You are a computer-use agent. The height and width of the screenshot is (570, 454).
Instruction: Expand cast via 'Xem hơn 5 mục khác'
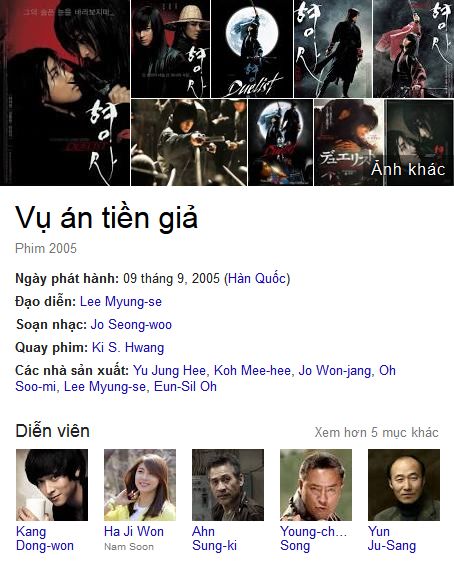377,432
